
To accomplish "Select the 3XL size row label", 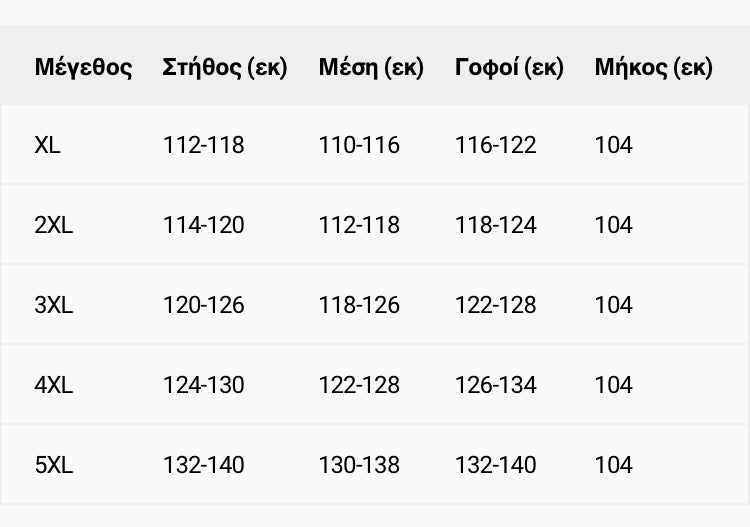I will pos(54,305).
